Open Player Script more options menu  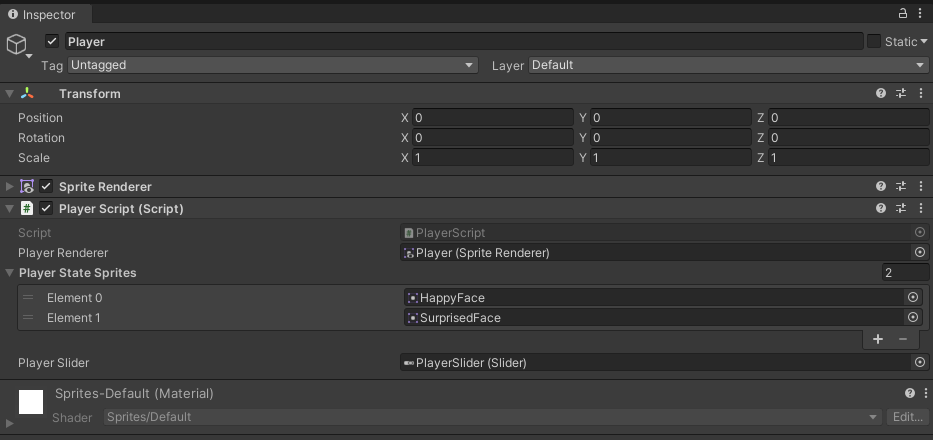pos(921,208)
